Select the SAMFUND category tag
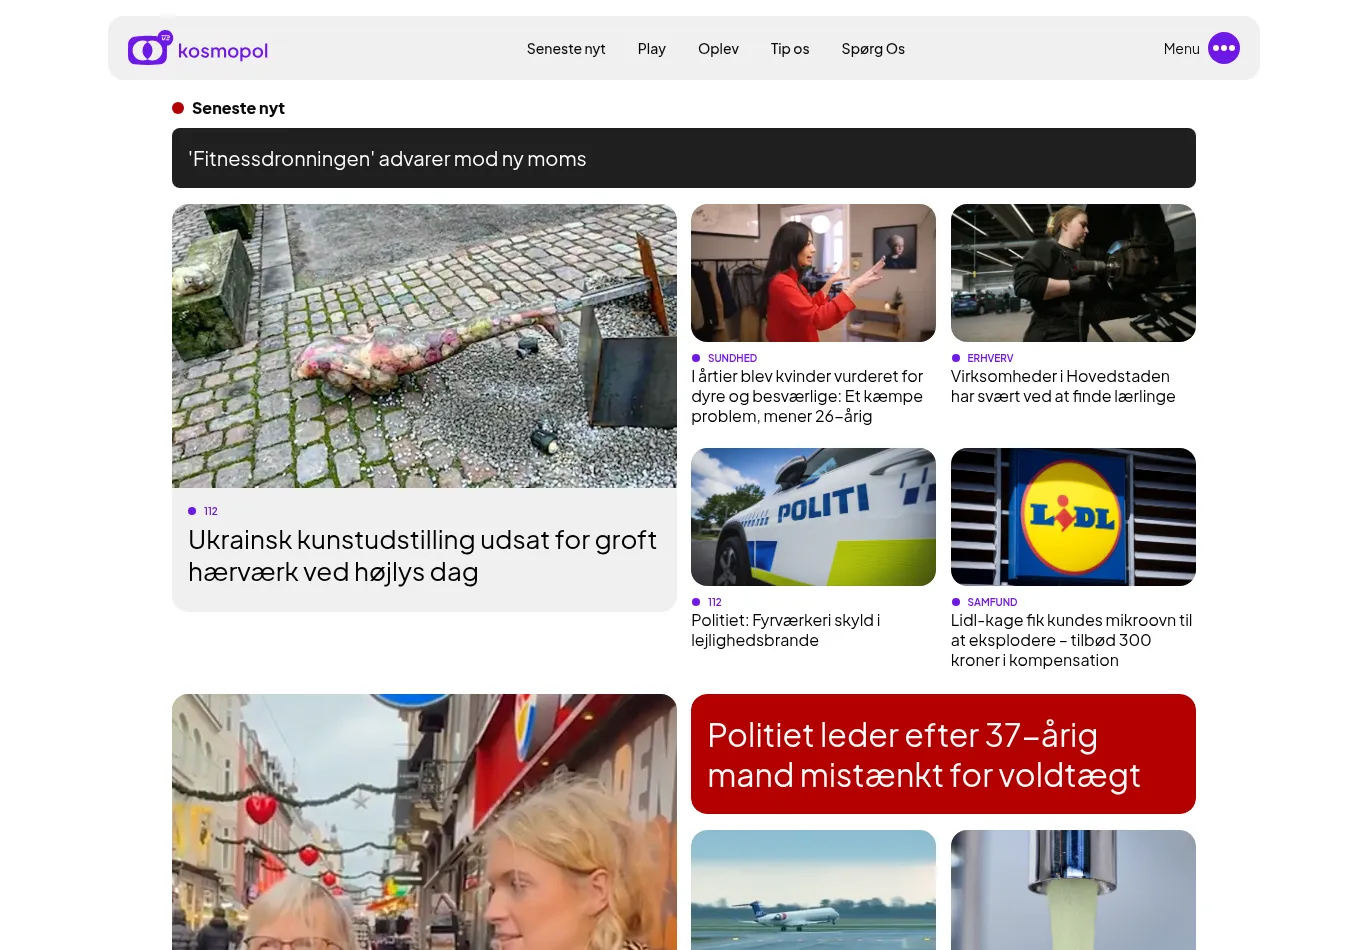The image size is (1368, 950). tap(991, 602)
